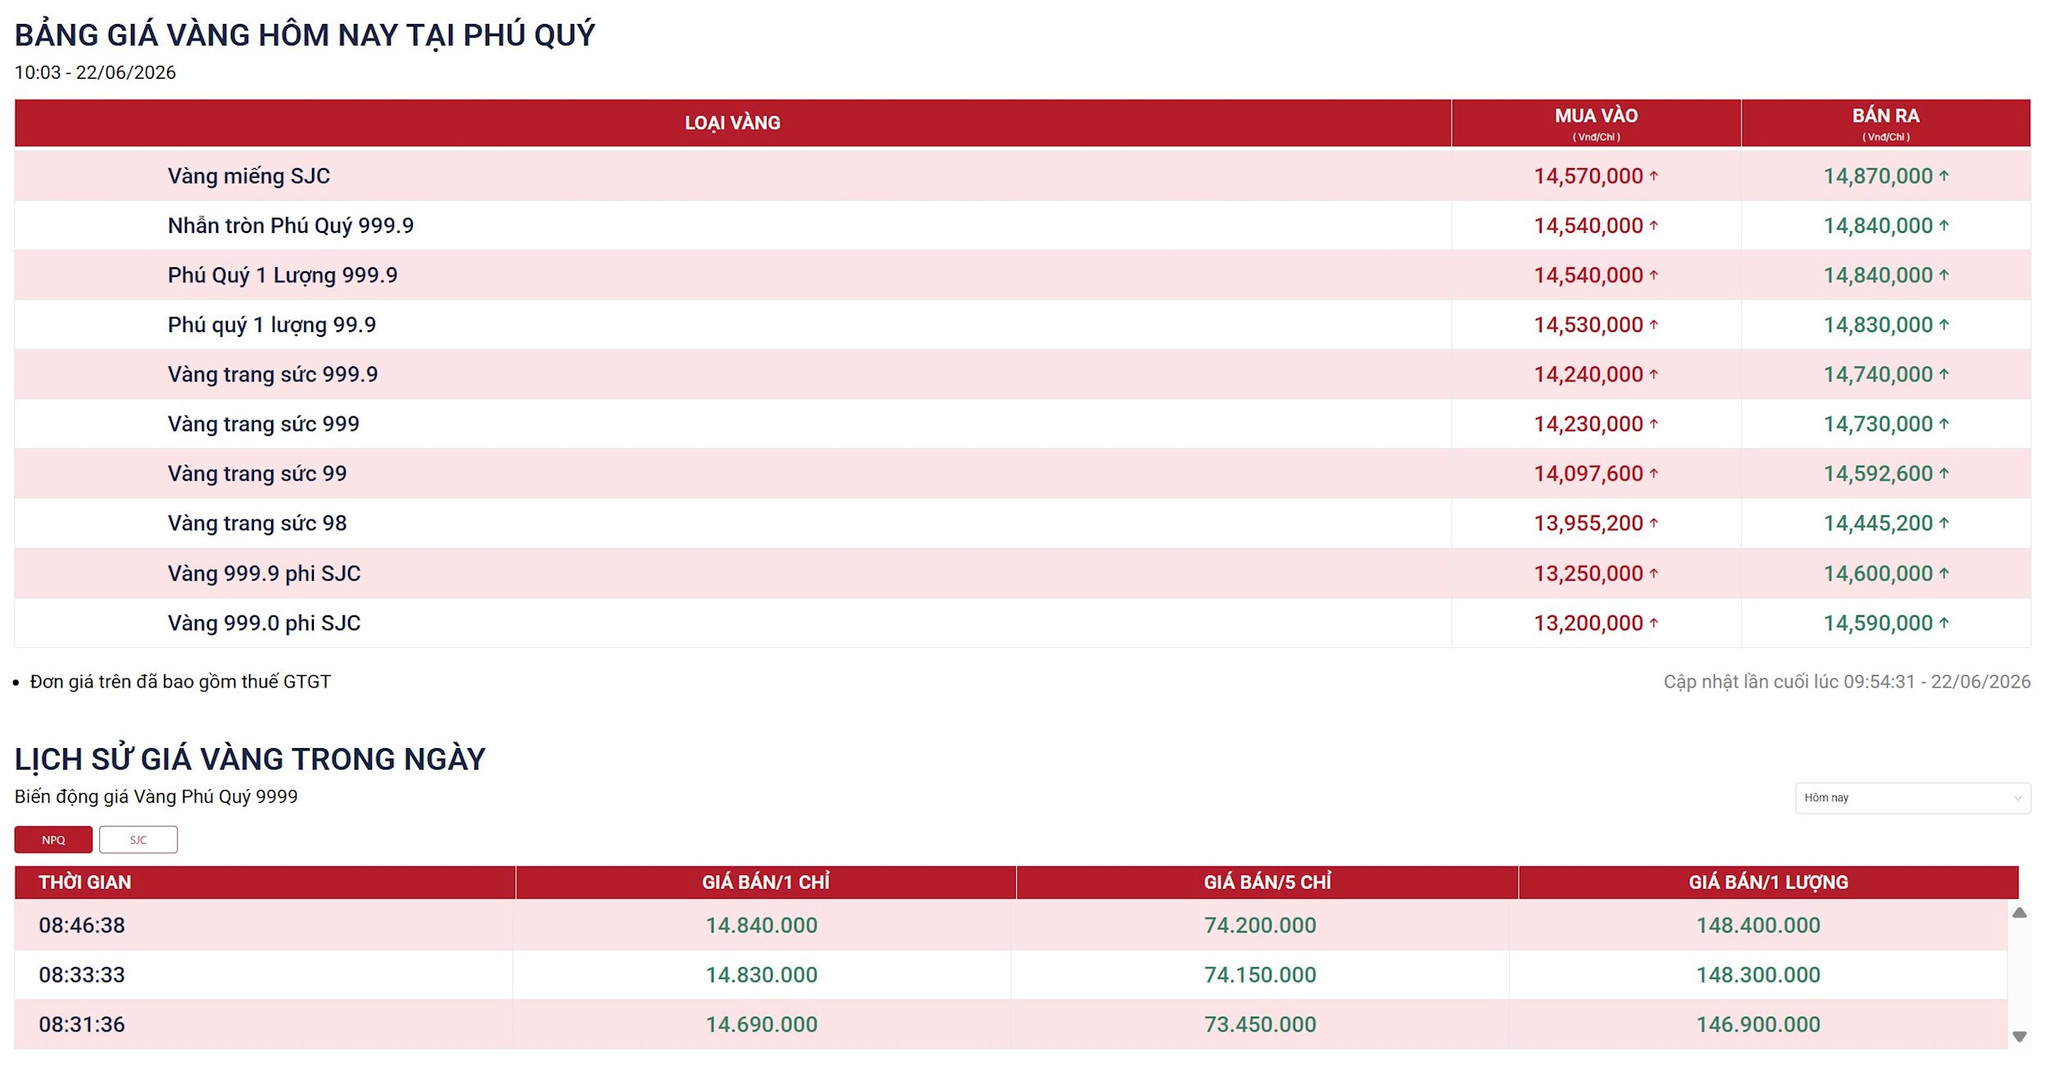
Task: Click arrow beside Phú quý 1 lượng 99.9 sell price
Action: (1944, 325)
